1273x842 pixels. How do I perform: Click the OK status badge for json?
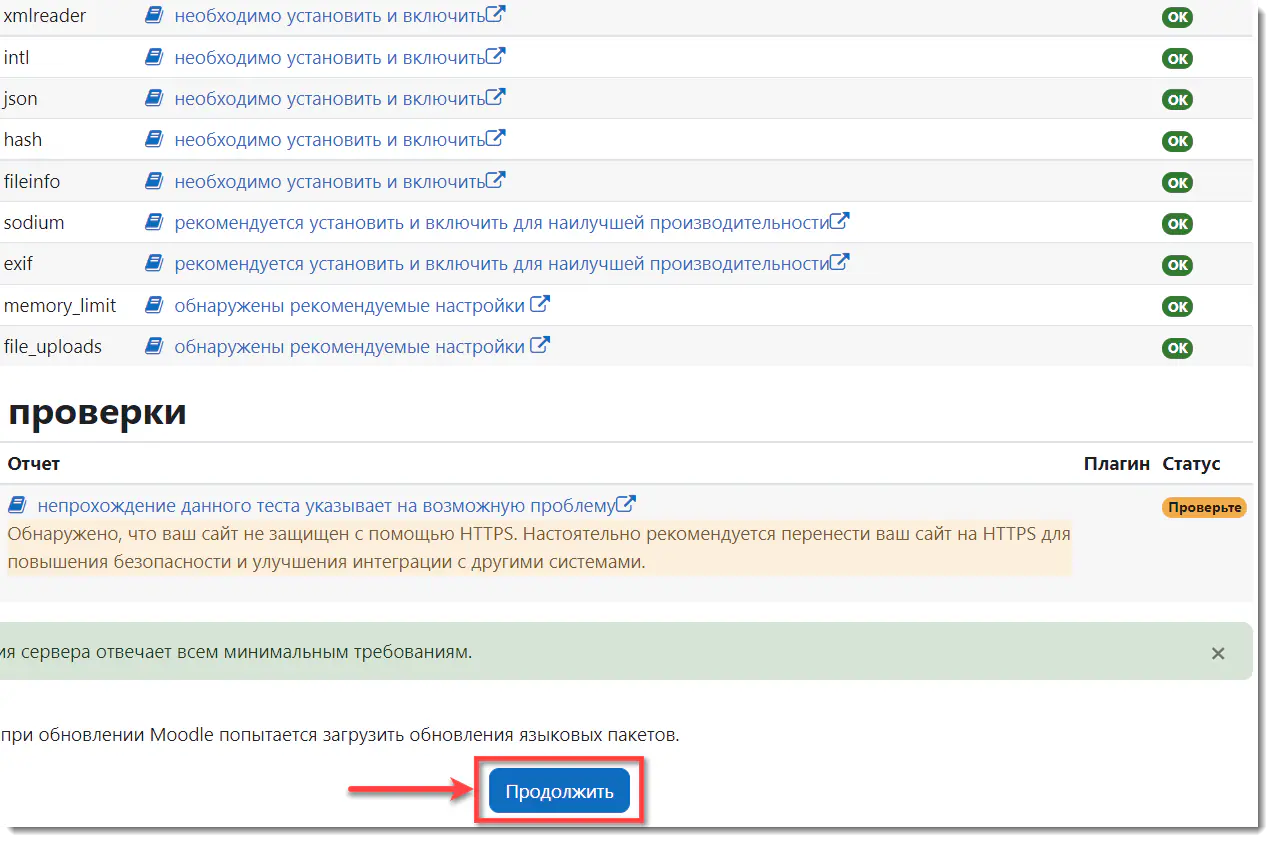tap(1177, 100)
